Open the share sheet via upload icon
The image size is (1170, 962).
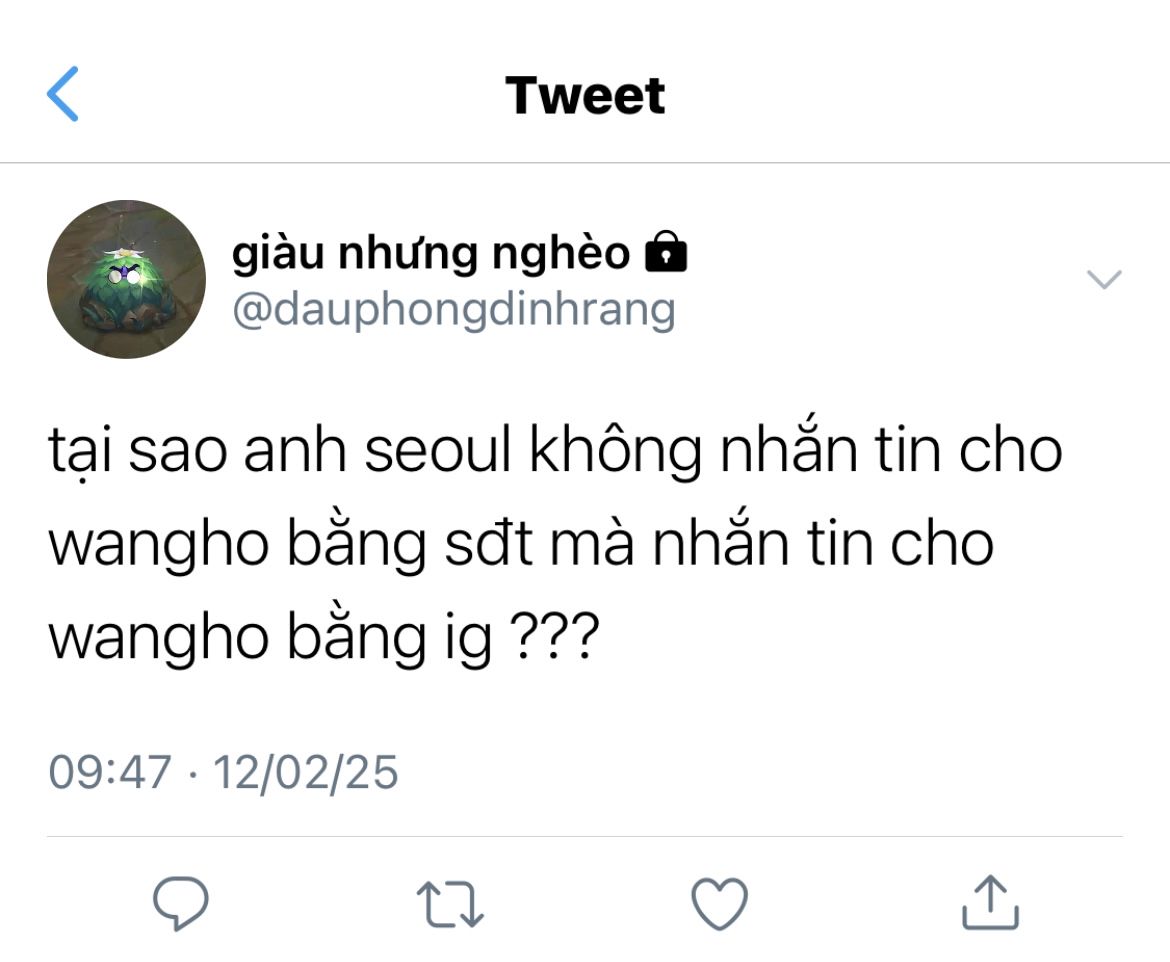[x=990, y=902]
